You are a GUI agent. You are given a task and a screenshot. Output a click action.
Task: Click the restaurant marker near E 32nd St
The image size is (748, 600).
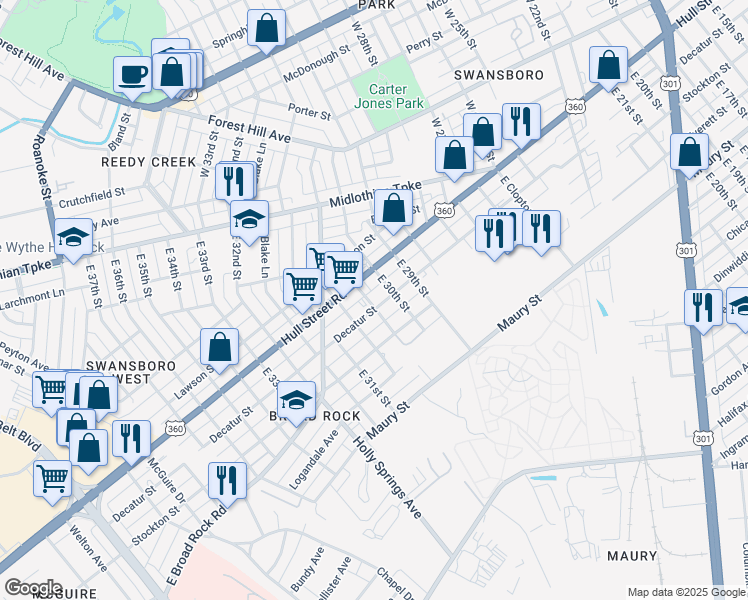point(230,182)
